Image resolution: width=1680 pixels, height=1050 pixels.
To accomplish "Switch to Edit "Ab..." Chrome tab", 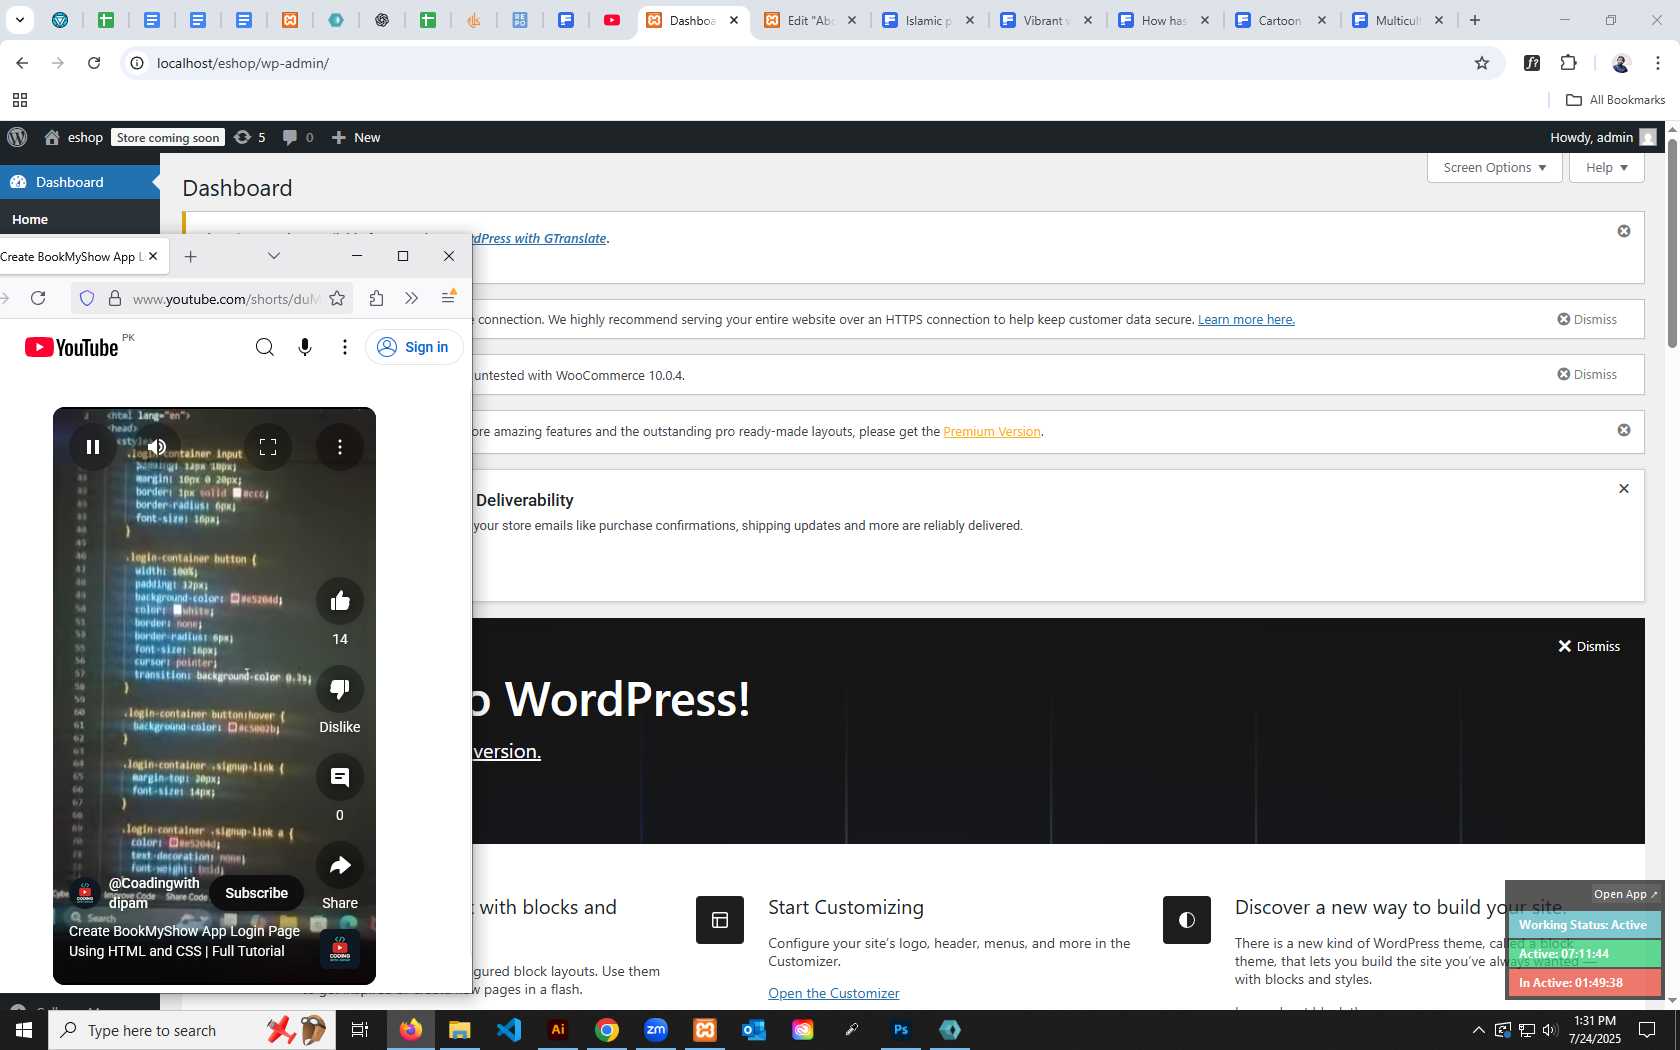I will 810,20.
